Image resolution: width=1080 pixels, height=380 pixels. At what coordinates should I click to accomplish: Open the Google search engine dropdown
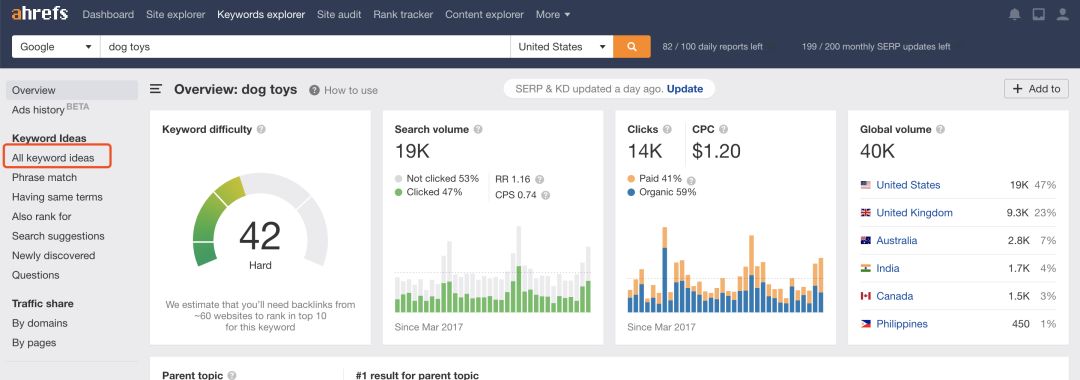(x=56, y=47)
